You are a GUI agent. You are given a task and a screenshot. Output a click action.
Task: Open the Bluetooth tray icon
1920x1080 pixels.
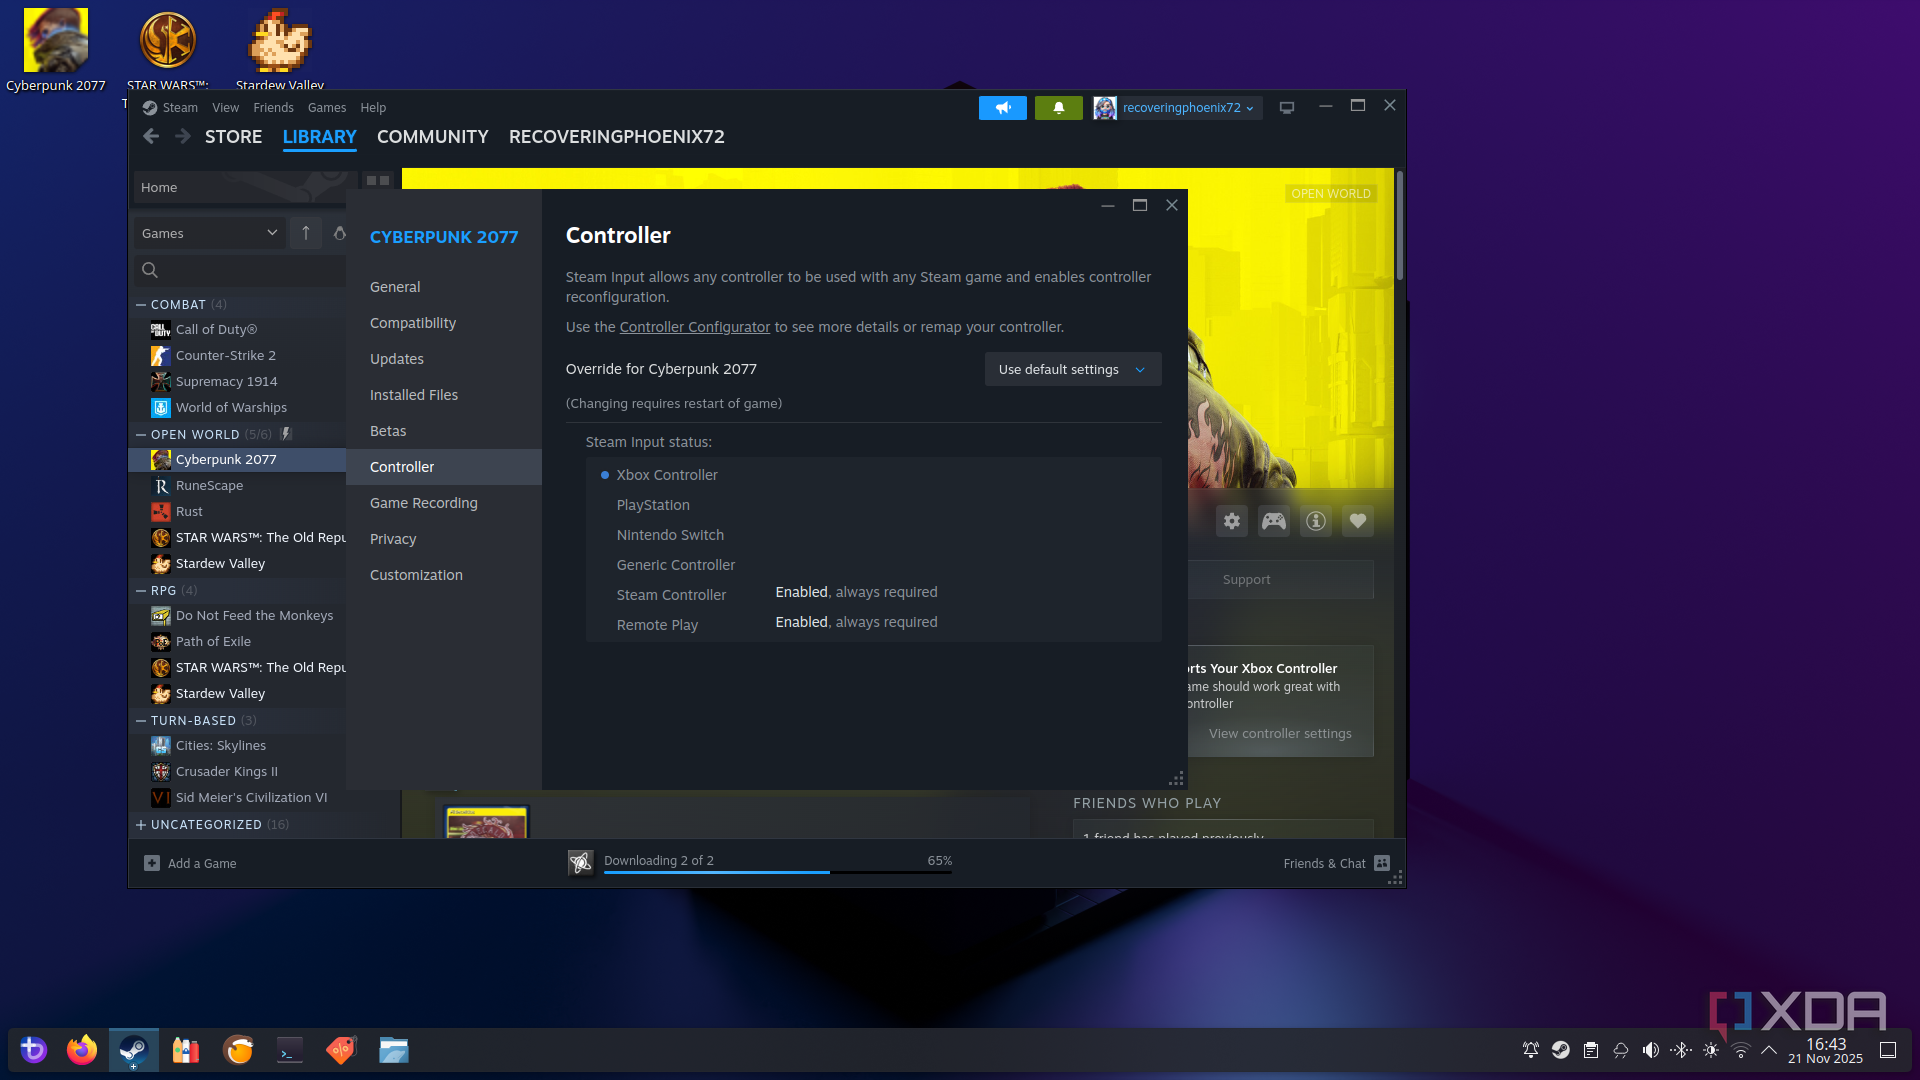(x=1681, y=1050)
